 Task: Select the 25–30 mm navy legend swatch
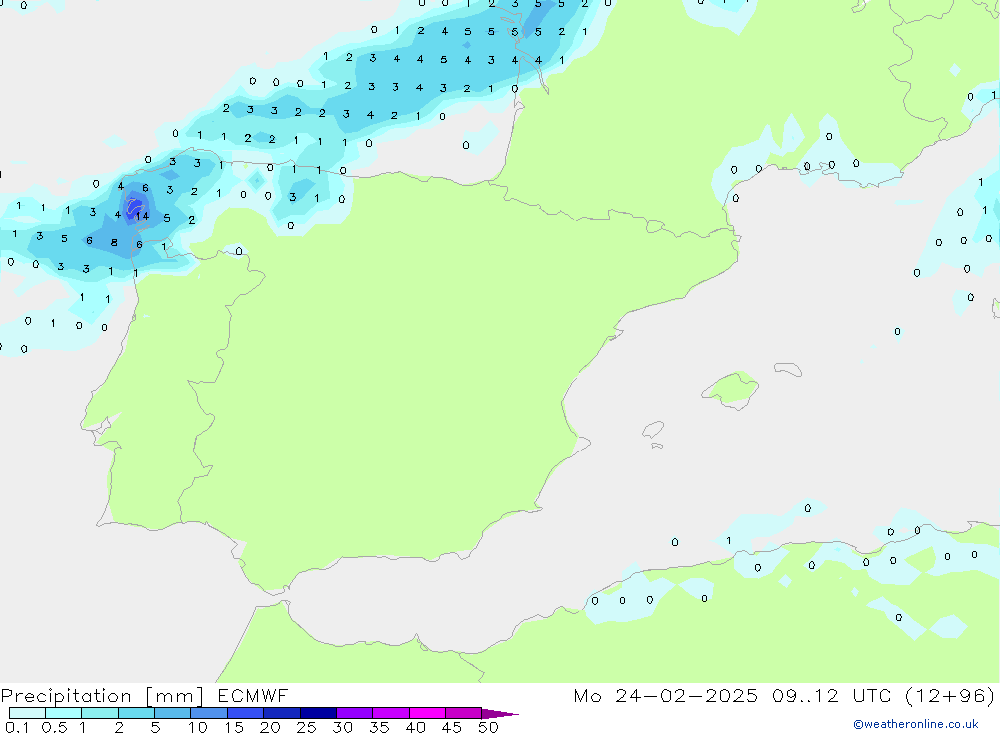click(318, 713)
